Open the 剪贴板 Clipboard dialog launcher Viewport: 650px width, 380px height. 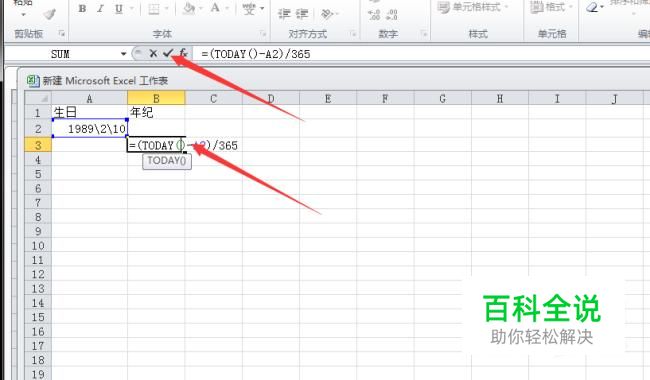[61, 33]
